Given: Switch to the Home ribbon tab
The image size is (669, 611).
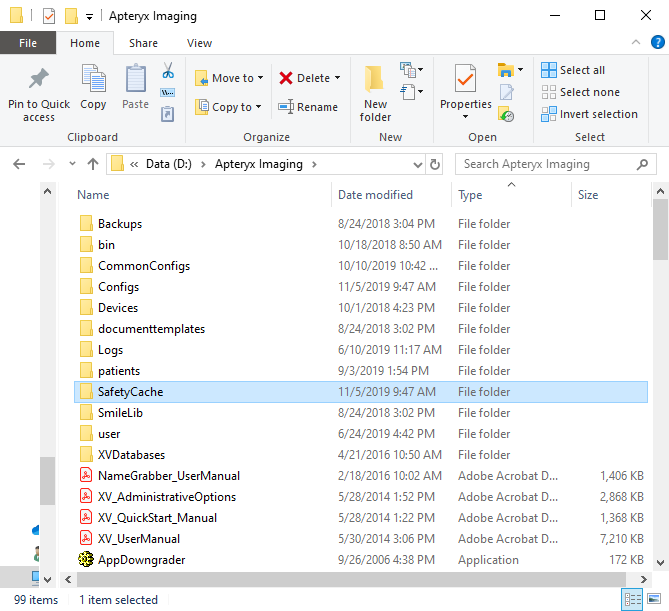Looking at the screenshot, I should point(85,43).
